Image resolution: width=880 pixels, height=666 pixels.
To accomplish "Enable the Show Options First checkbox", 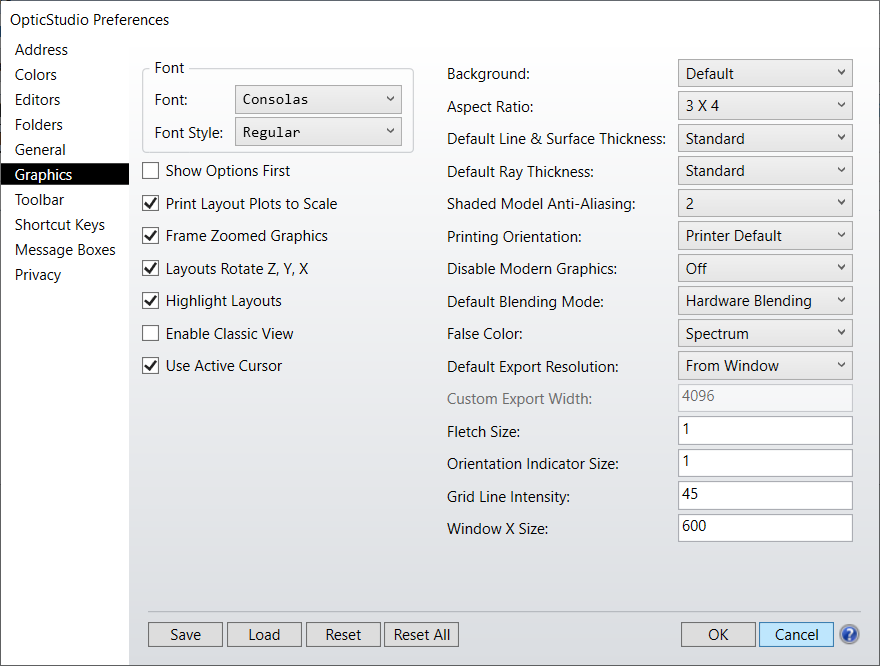I will (x=151, y=171).
